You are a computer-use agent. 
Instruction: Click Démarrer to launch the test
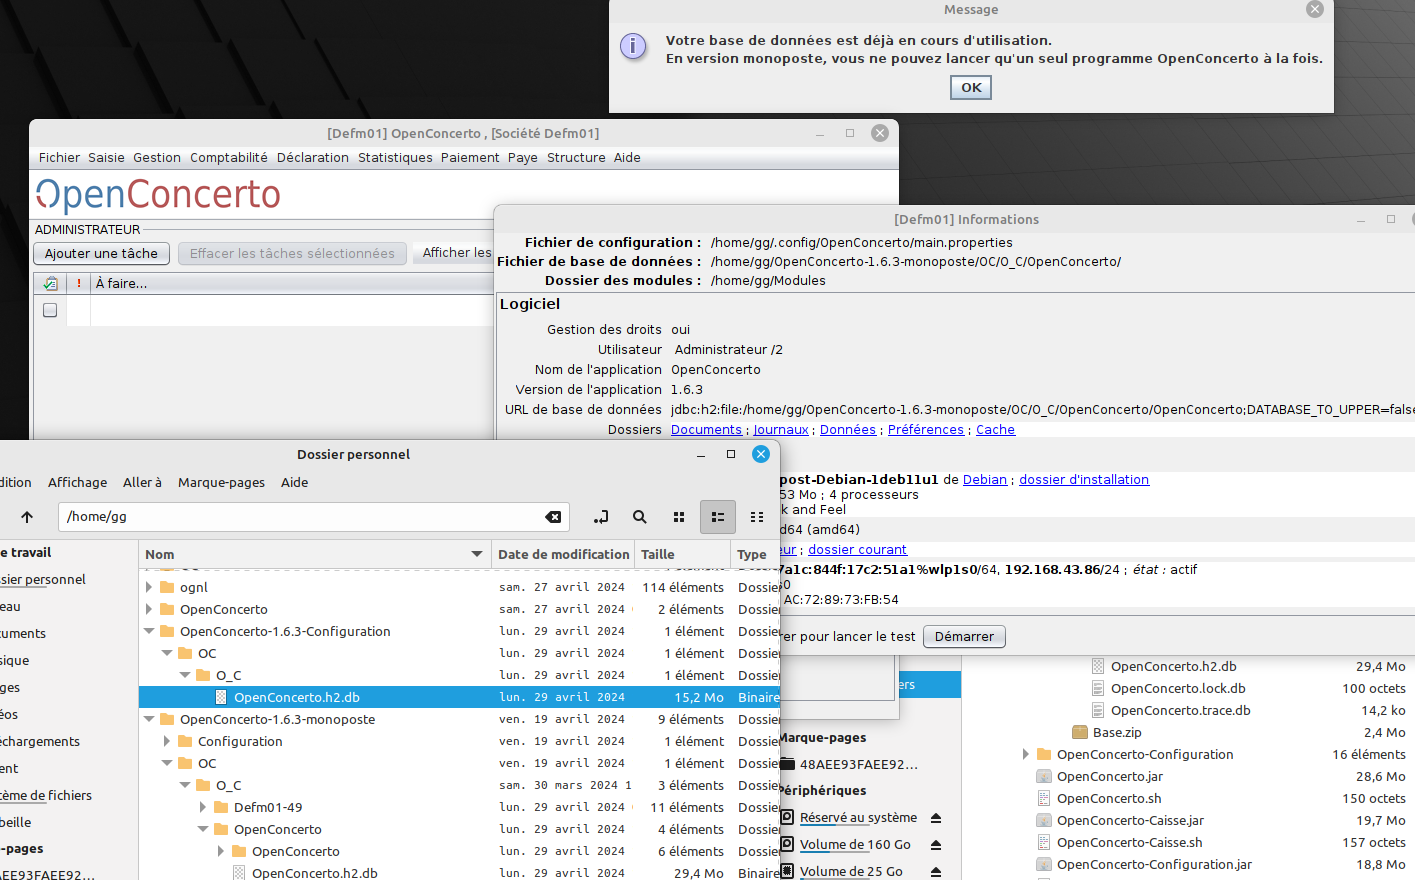click(964, 637)
